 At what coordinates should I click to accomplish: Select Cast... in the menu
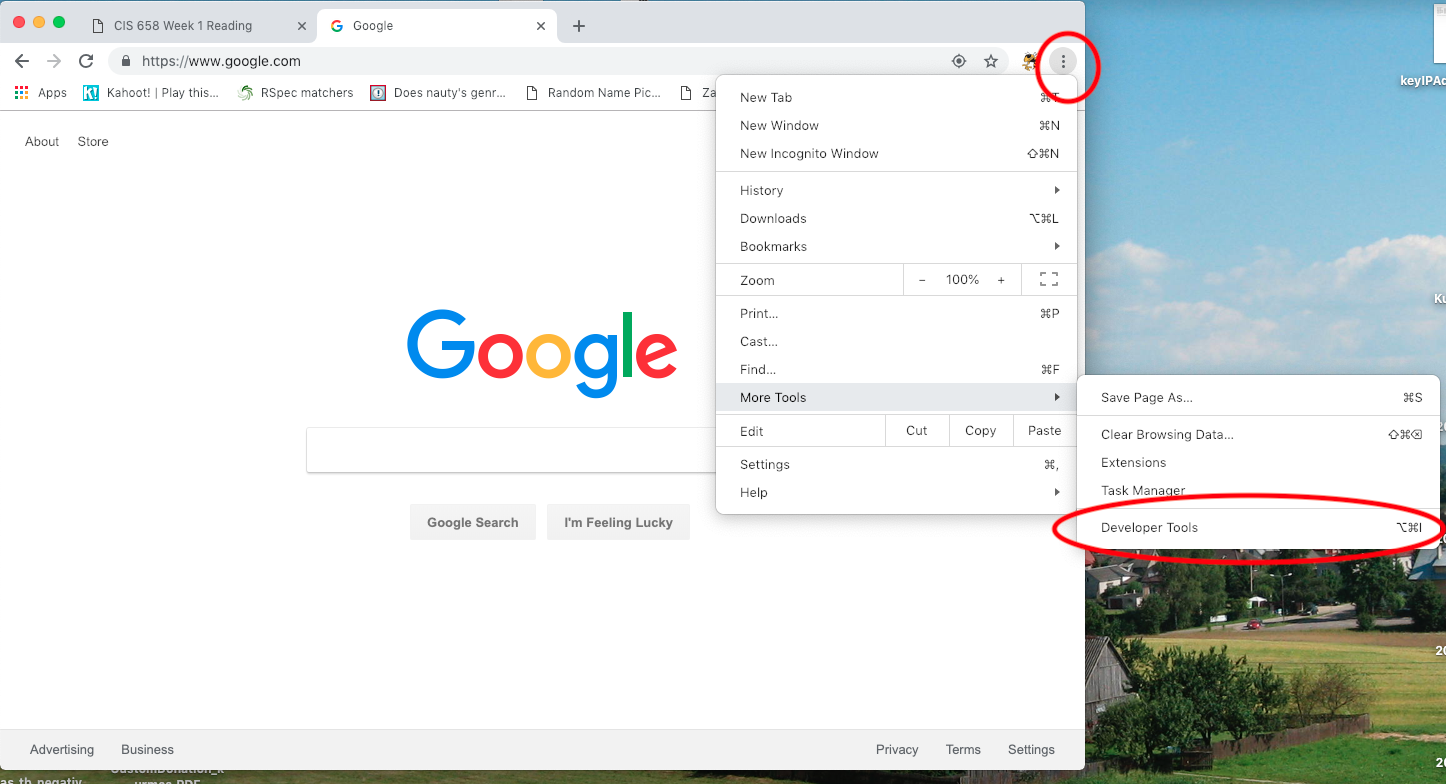point(897,341)
